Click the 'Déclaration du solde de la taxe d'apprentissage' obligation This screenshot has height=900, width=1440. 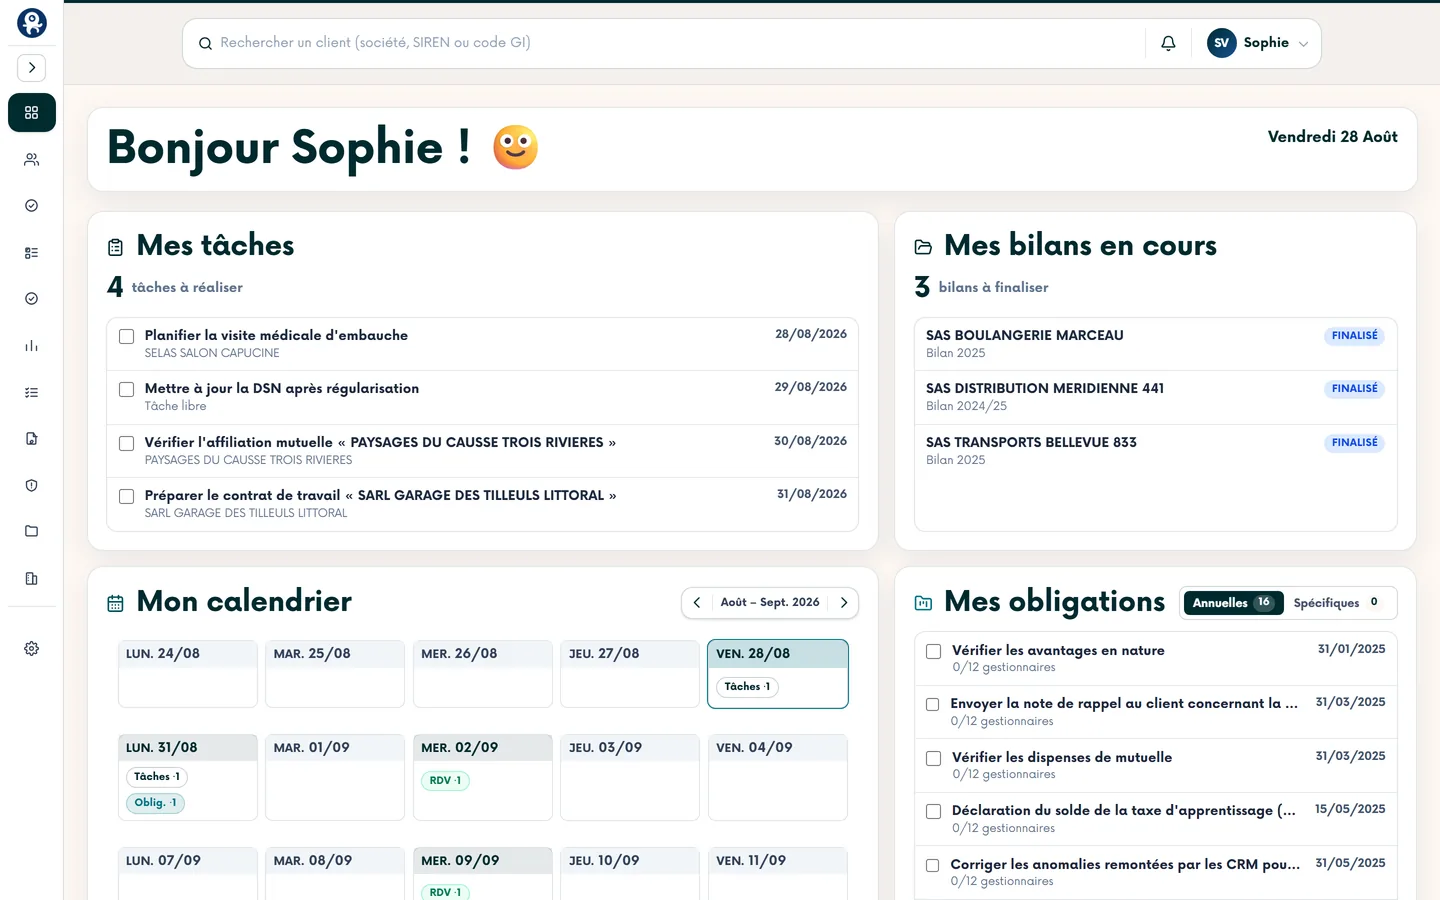1155,819
